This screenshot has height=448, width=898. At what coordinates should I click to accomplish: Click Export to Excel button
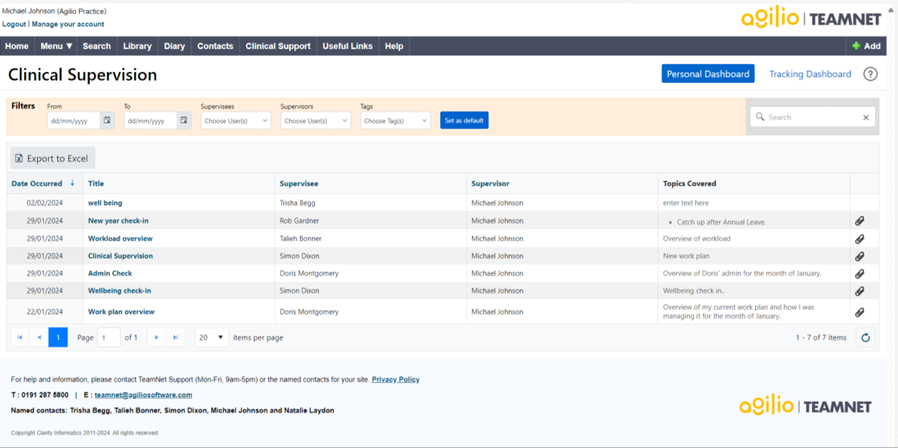53,158
